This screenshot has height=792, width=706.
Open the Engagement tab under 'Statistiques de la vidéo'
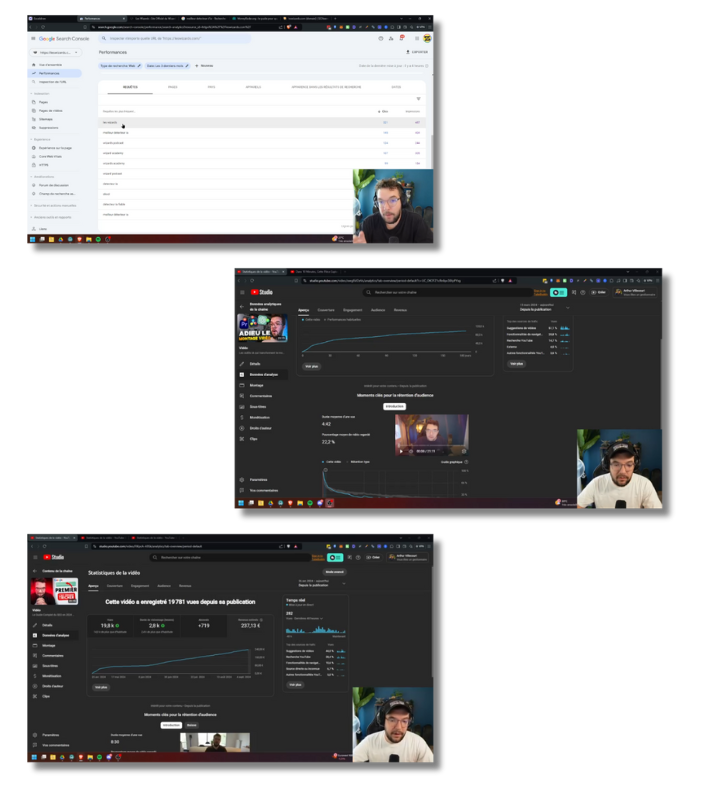point(140,586)
